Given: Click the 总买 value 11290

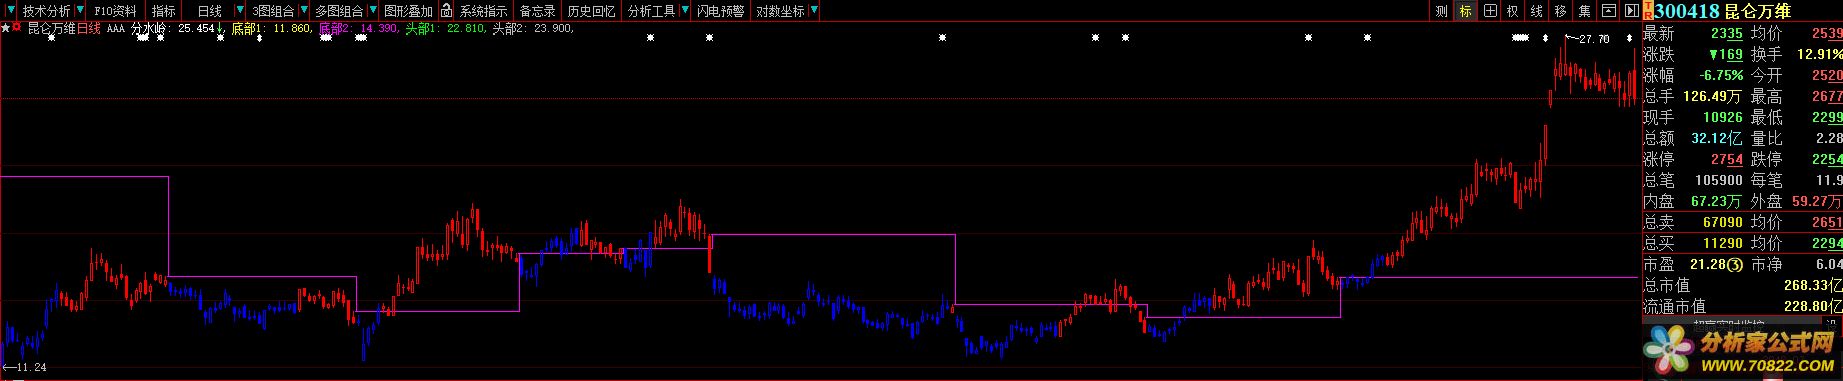Looking at the screenshot, I should point(1722,243).
